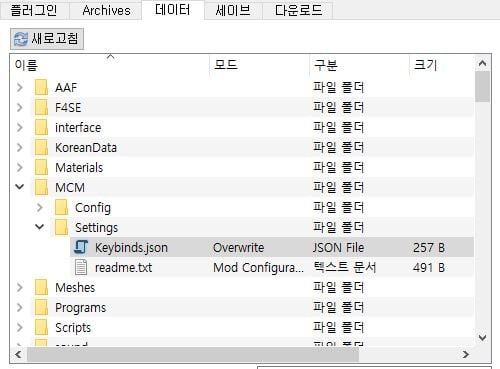Select the Settings folder name

(x=96, y=228)
